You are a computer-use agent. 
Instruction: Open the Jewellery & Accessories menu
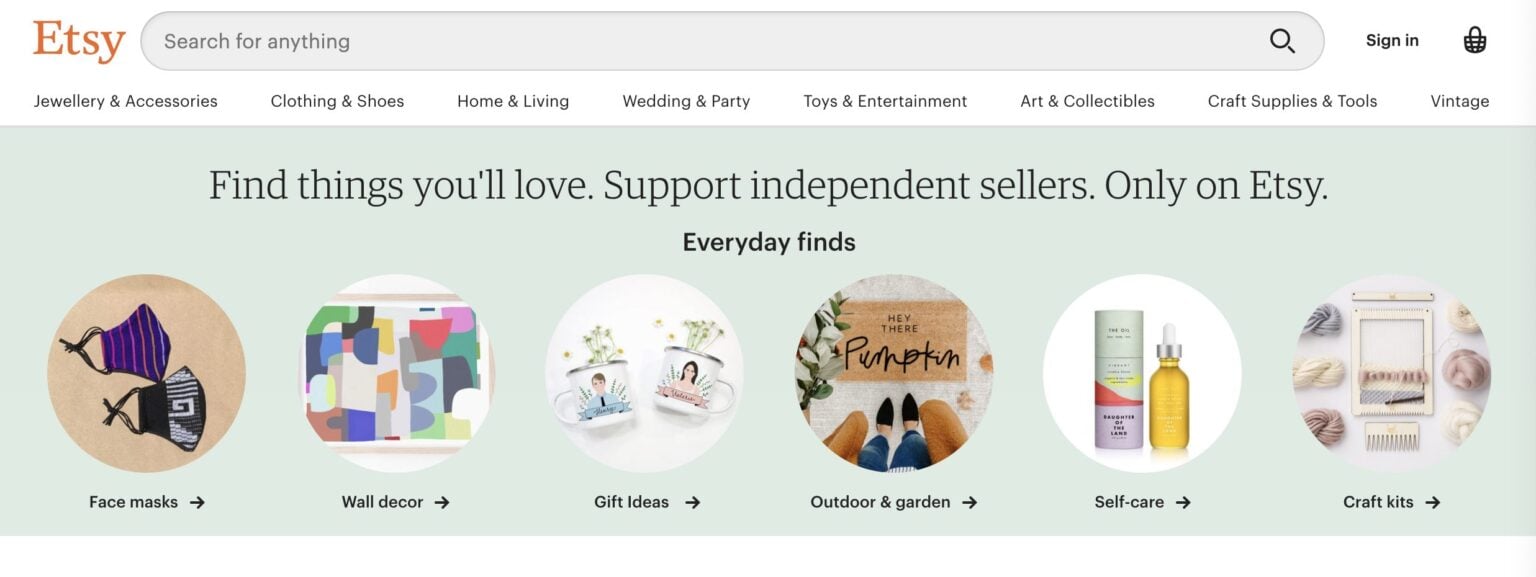point(125,101)
